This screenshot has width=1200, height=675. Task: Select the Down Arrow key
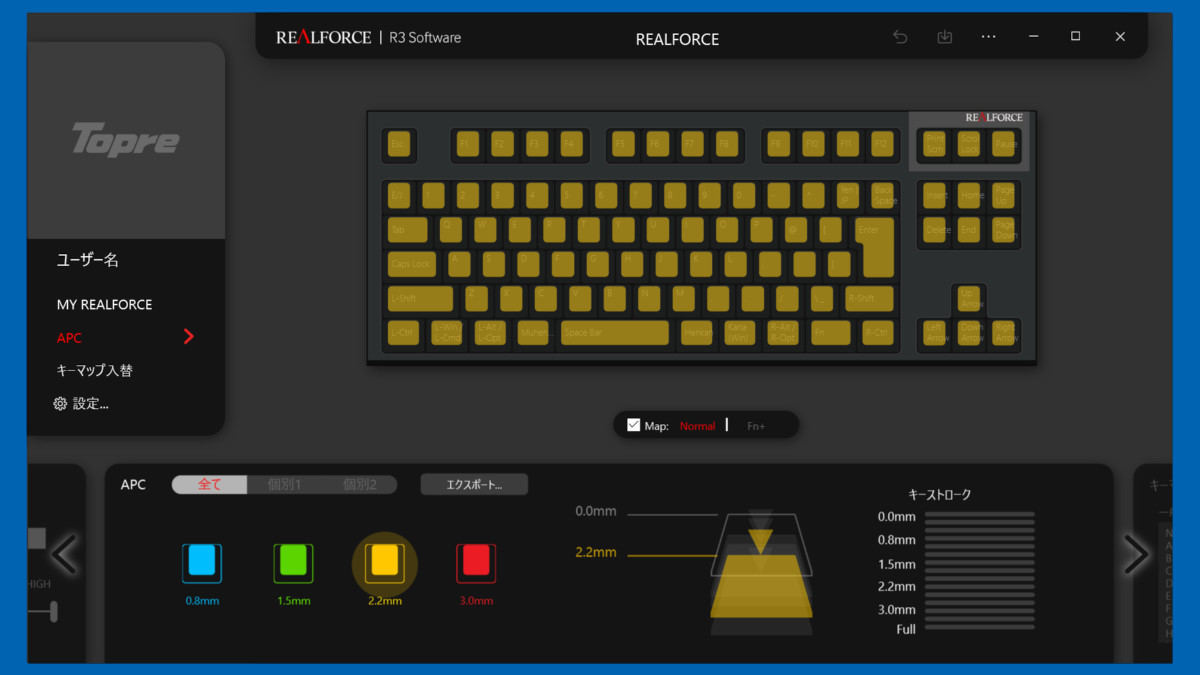[x=970, y=333]
